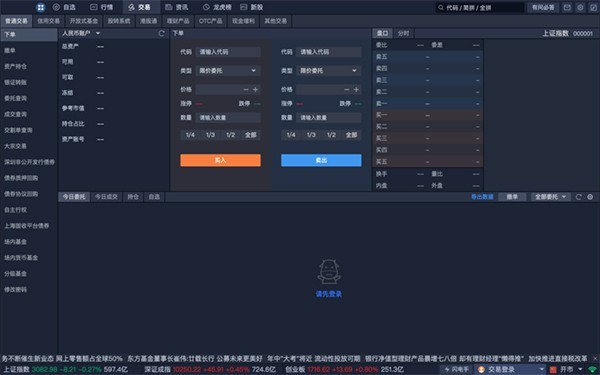Open 资产持仓 in the left sidebar
This screenshot has height=375, width=600.
click(x=15, y=67)
